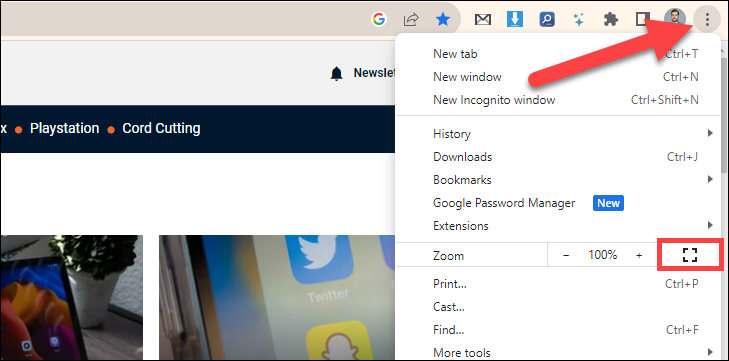The width and height of the screenshot is (729, 361).
Task: Toggle the blue bookmark star
Action: 443,19
